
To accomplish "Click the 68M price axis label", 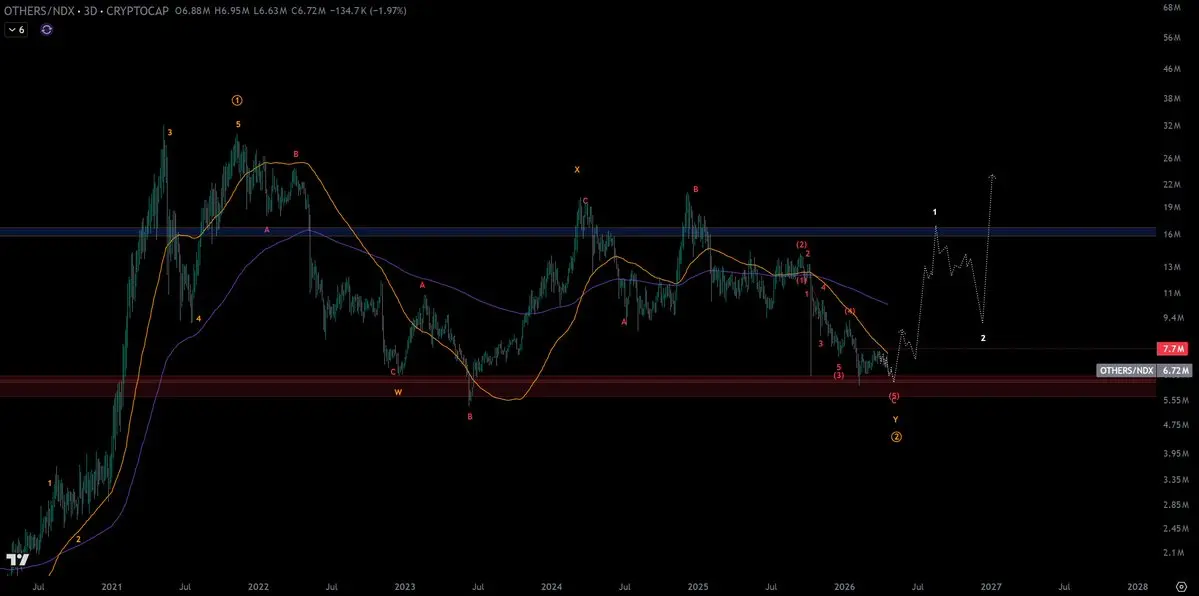I will [x=1174, y=7].
